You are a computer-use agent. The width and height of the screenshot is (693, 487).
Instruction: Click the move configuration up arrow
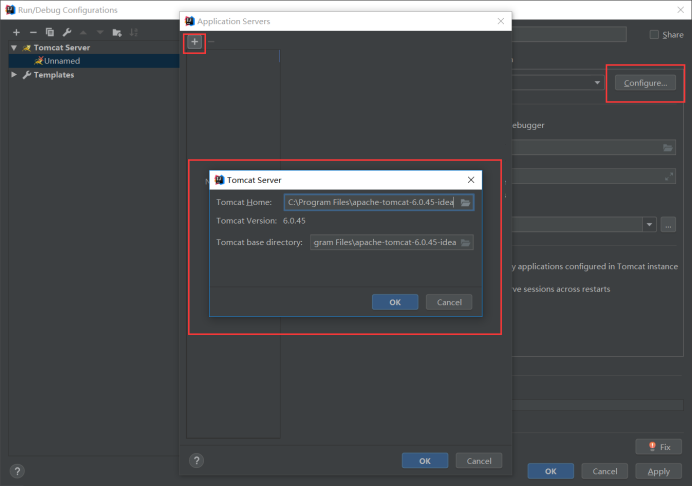(x=83, y=32)
